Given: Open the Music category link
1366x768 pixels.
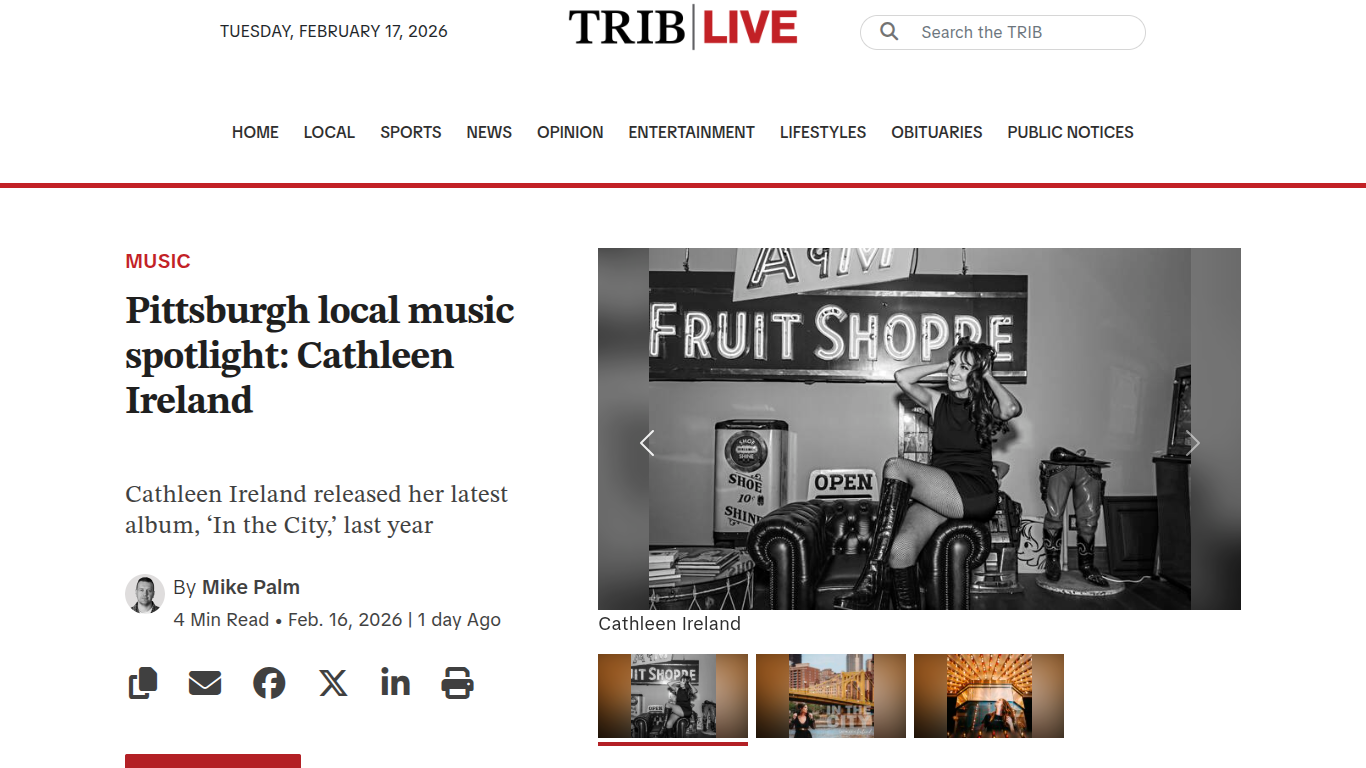Looking at the screenshot, I should click(158, 261).
